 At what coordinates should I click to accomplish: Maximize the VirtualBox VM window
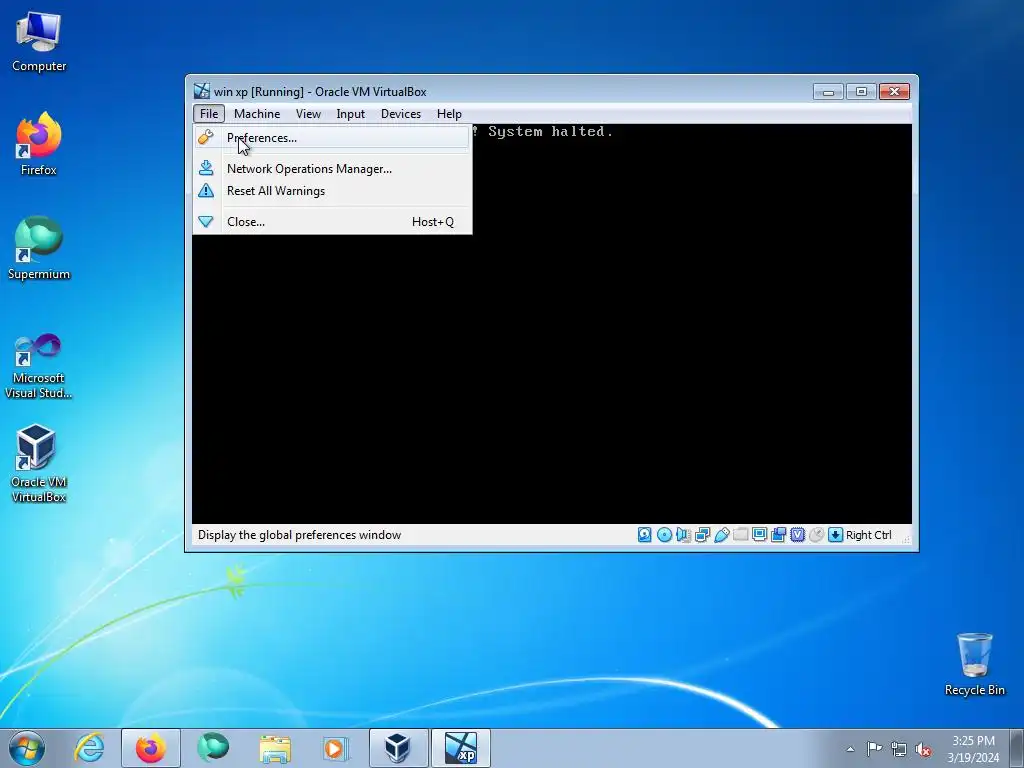(x=861, y=91)
